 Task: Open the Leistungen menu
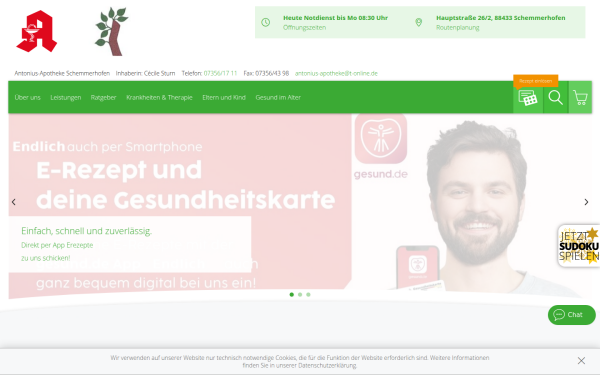coord(66,98)
